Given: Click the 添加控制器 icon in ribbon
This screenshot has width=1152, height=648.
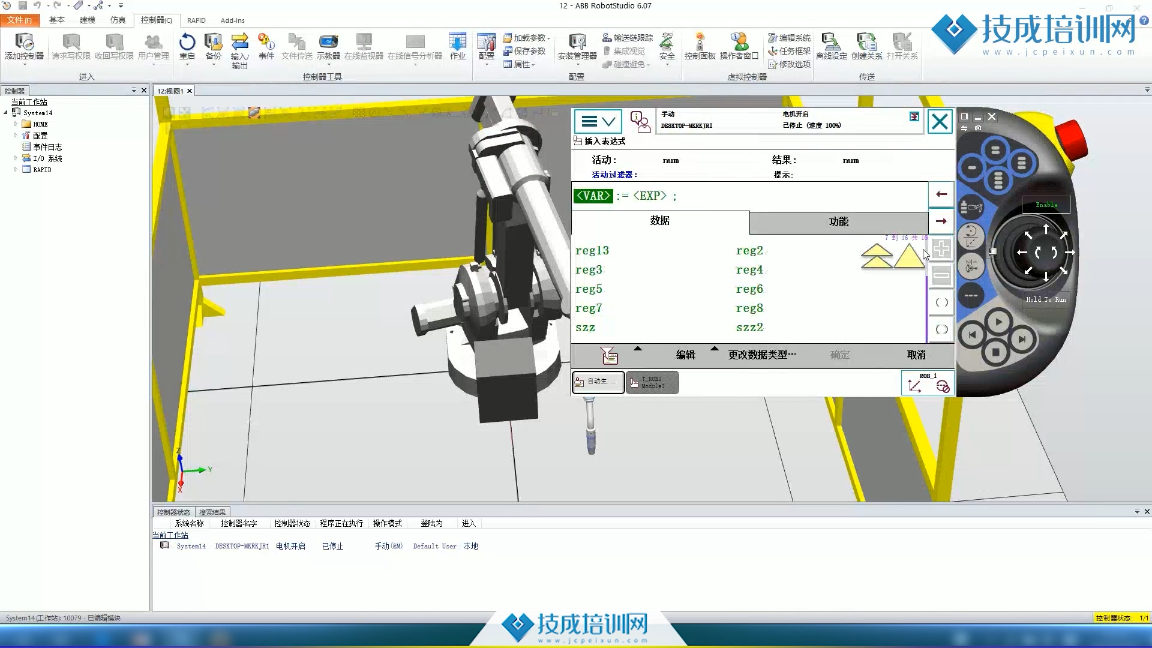Looking at the screenshot, I should [23, 46].
